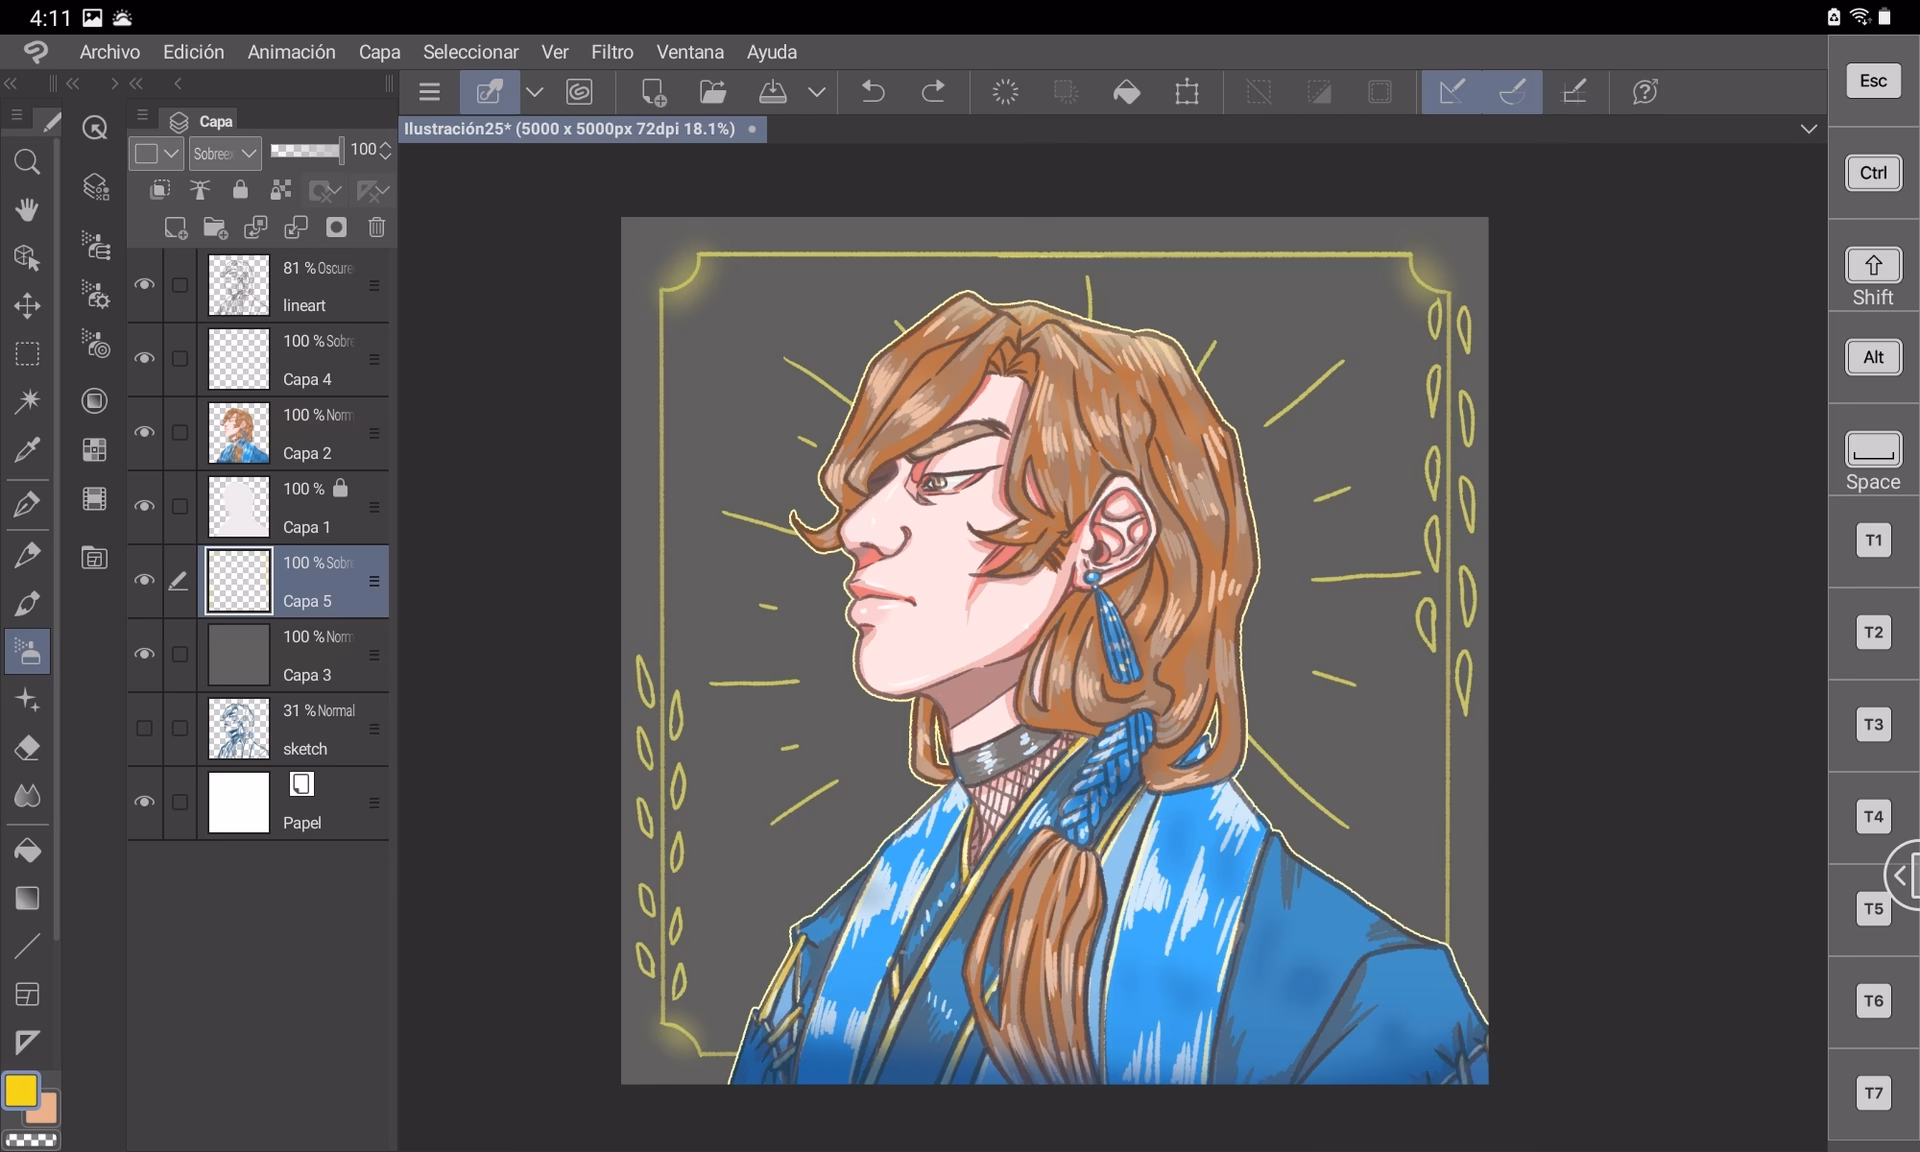1920x1152 pixels.
Task: Select the Fill bucket tool
Action: coord(27,851)
